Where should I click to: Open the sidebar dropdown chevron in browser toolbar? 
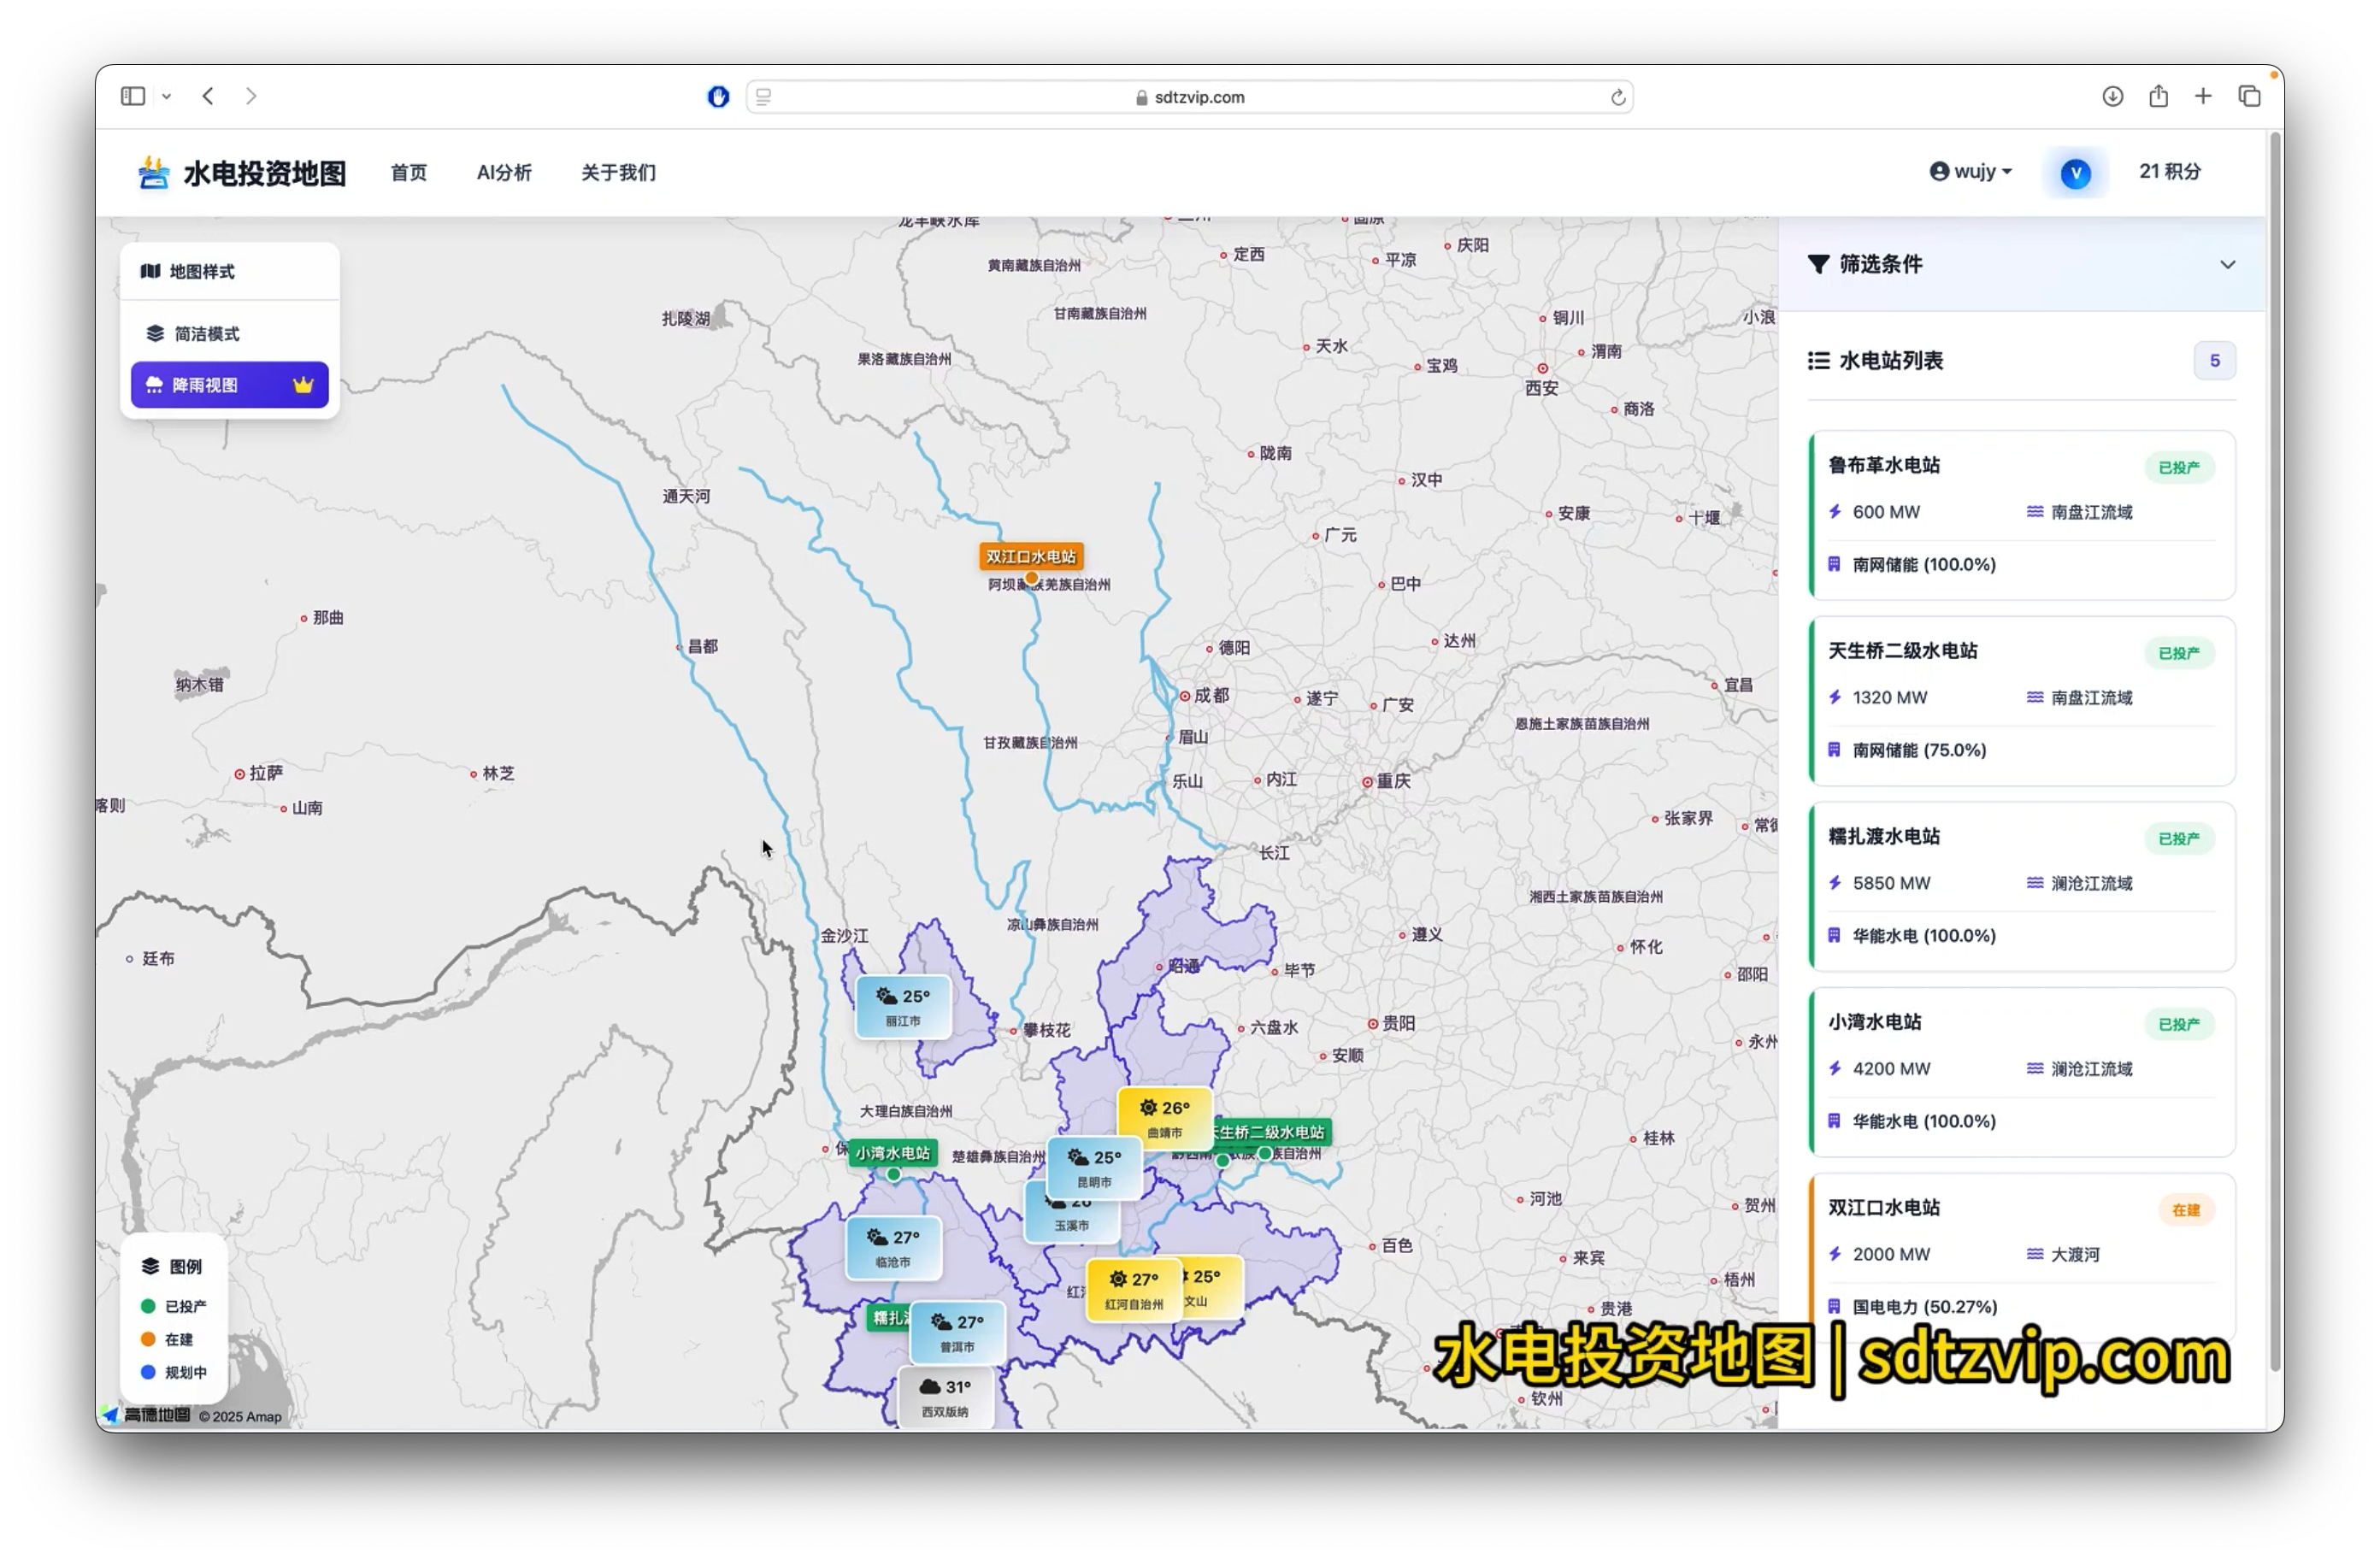(167, 95)
